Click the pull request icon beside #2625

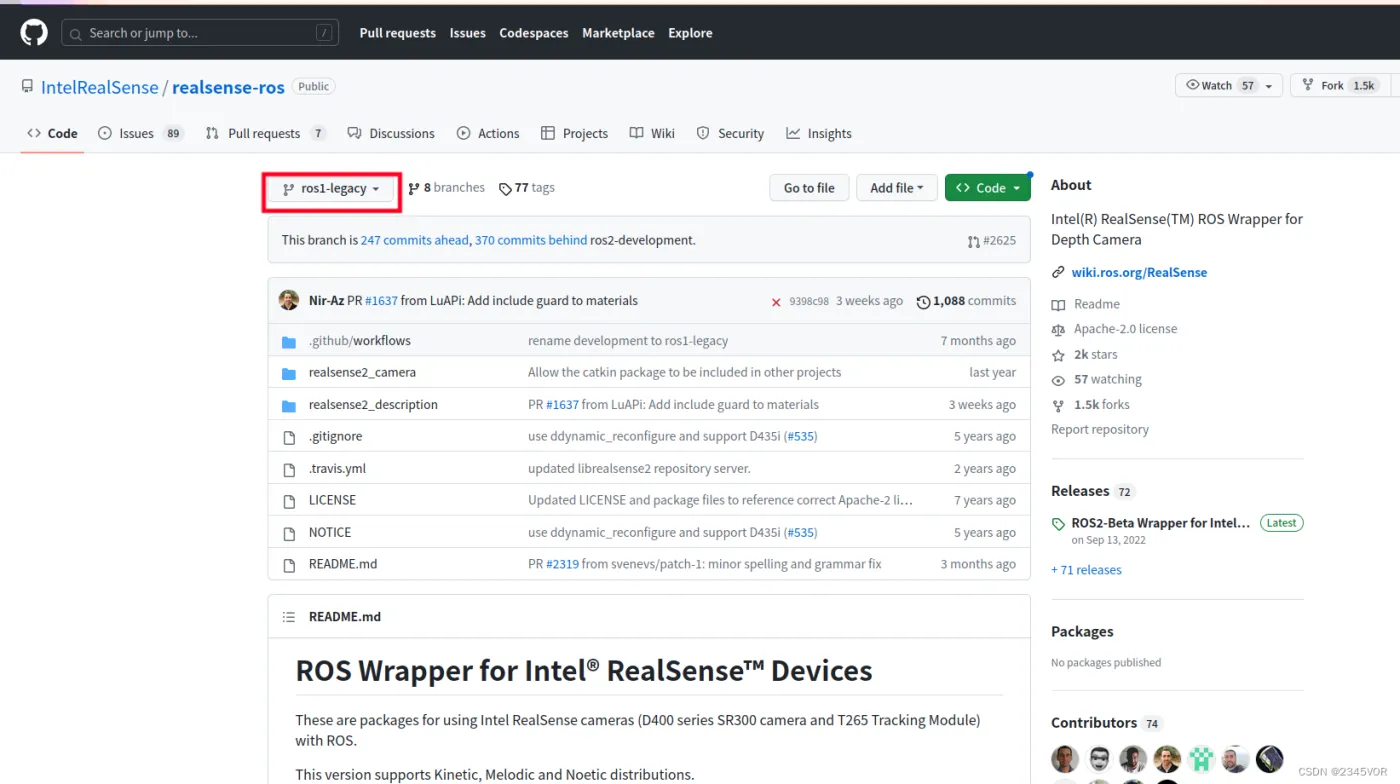pyautogui.click(x=974, y=241)
